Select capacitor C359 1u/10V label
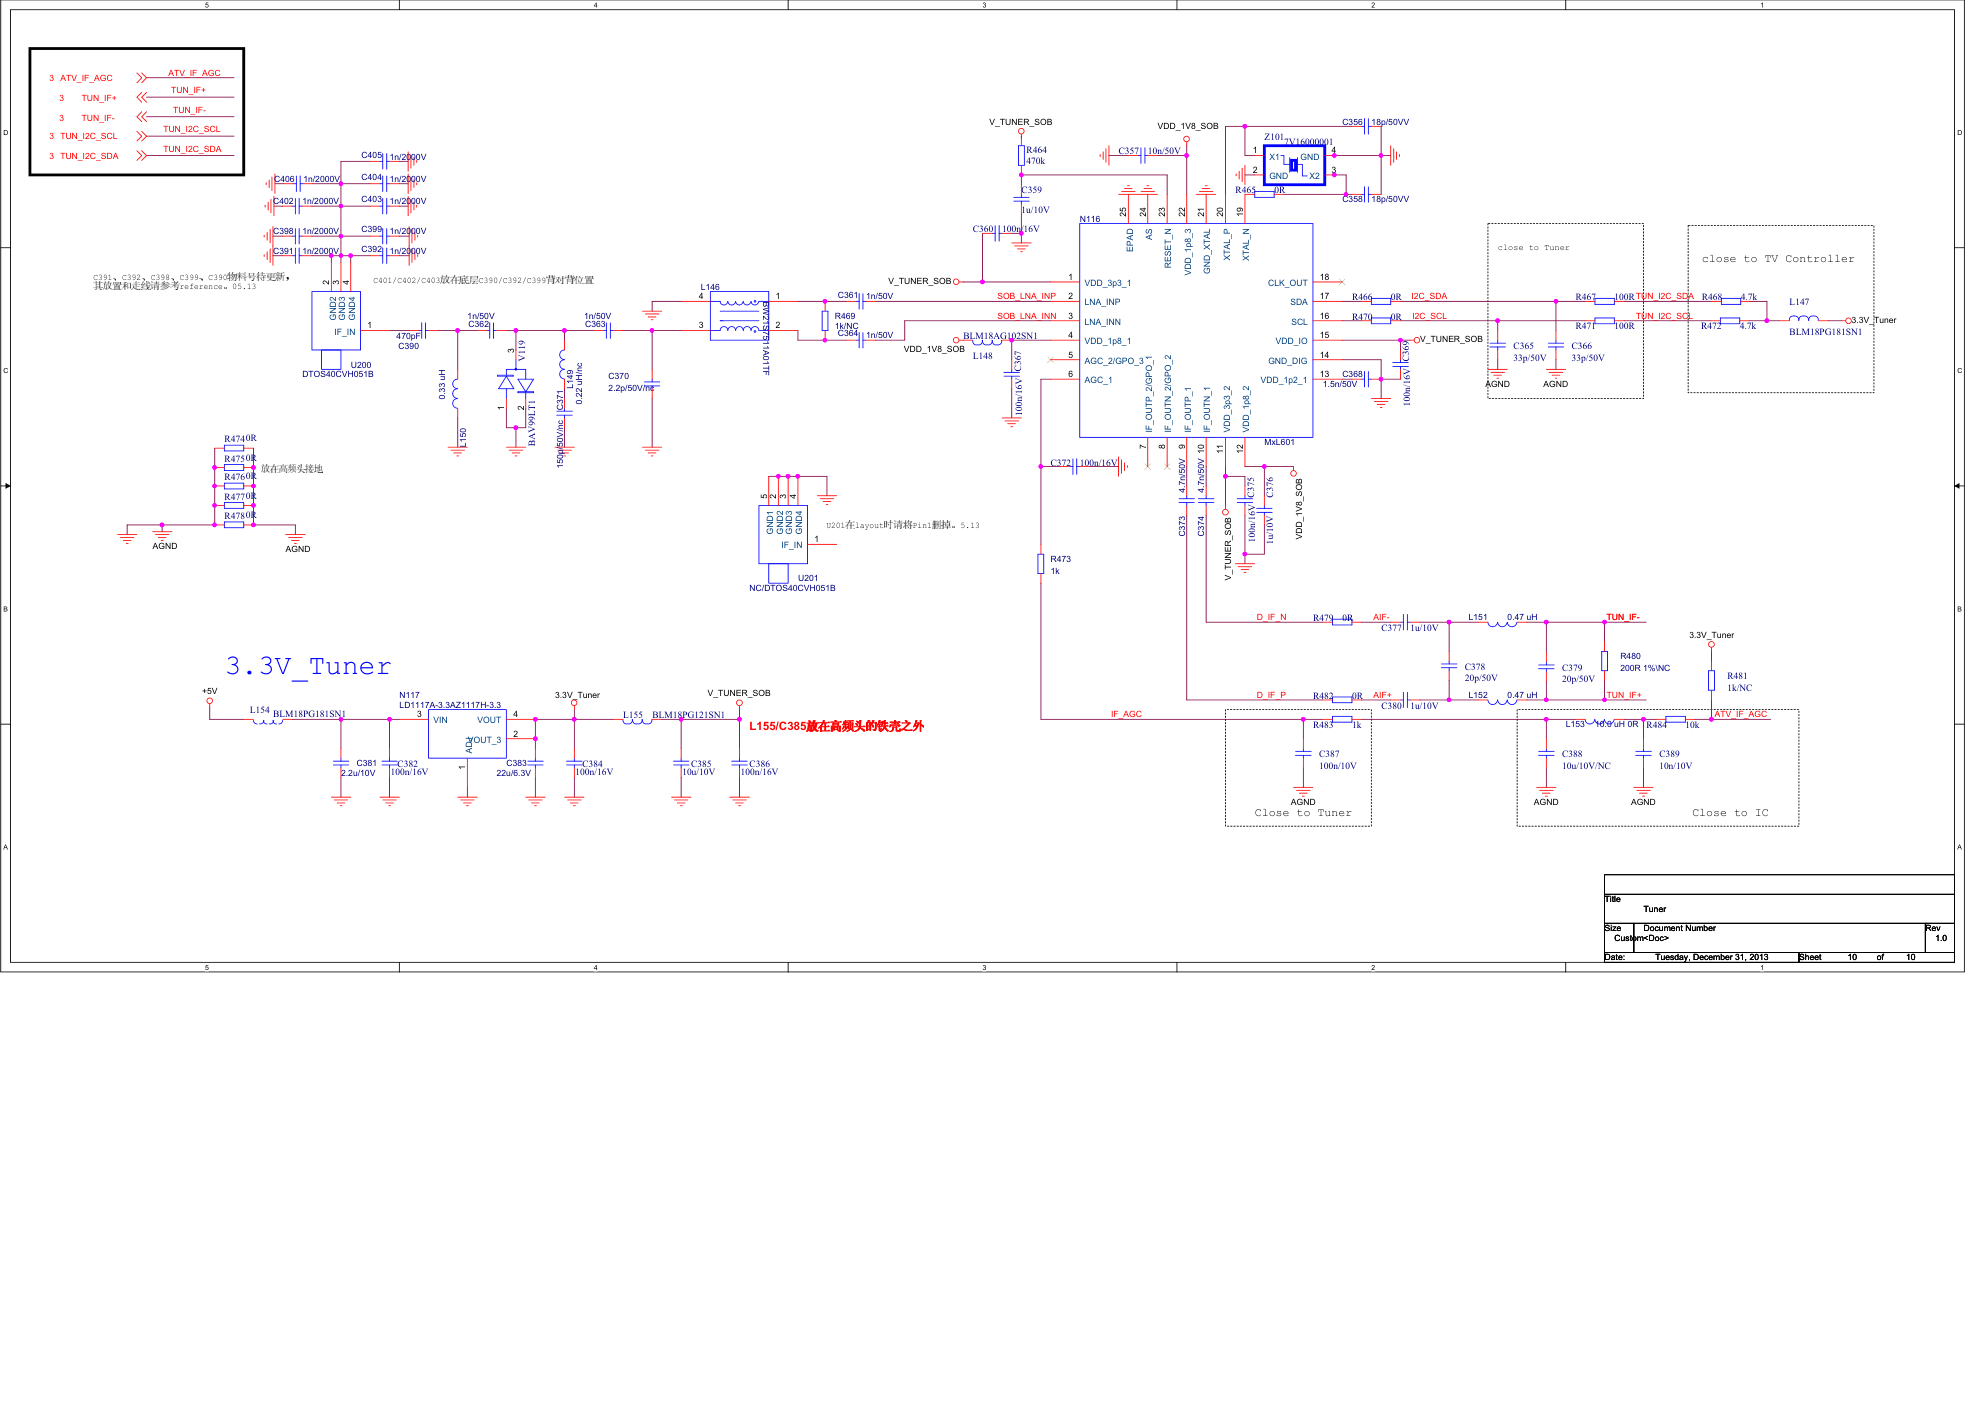 pos(1035,199)
